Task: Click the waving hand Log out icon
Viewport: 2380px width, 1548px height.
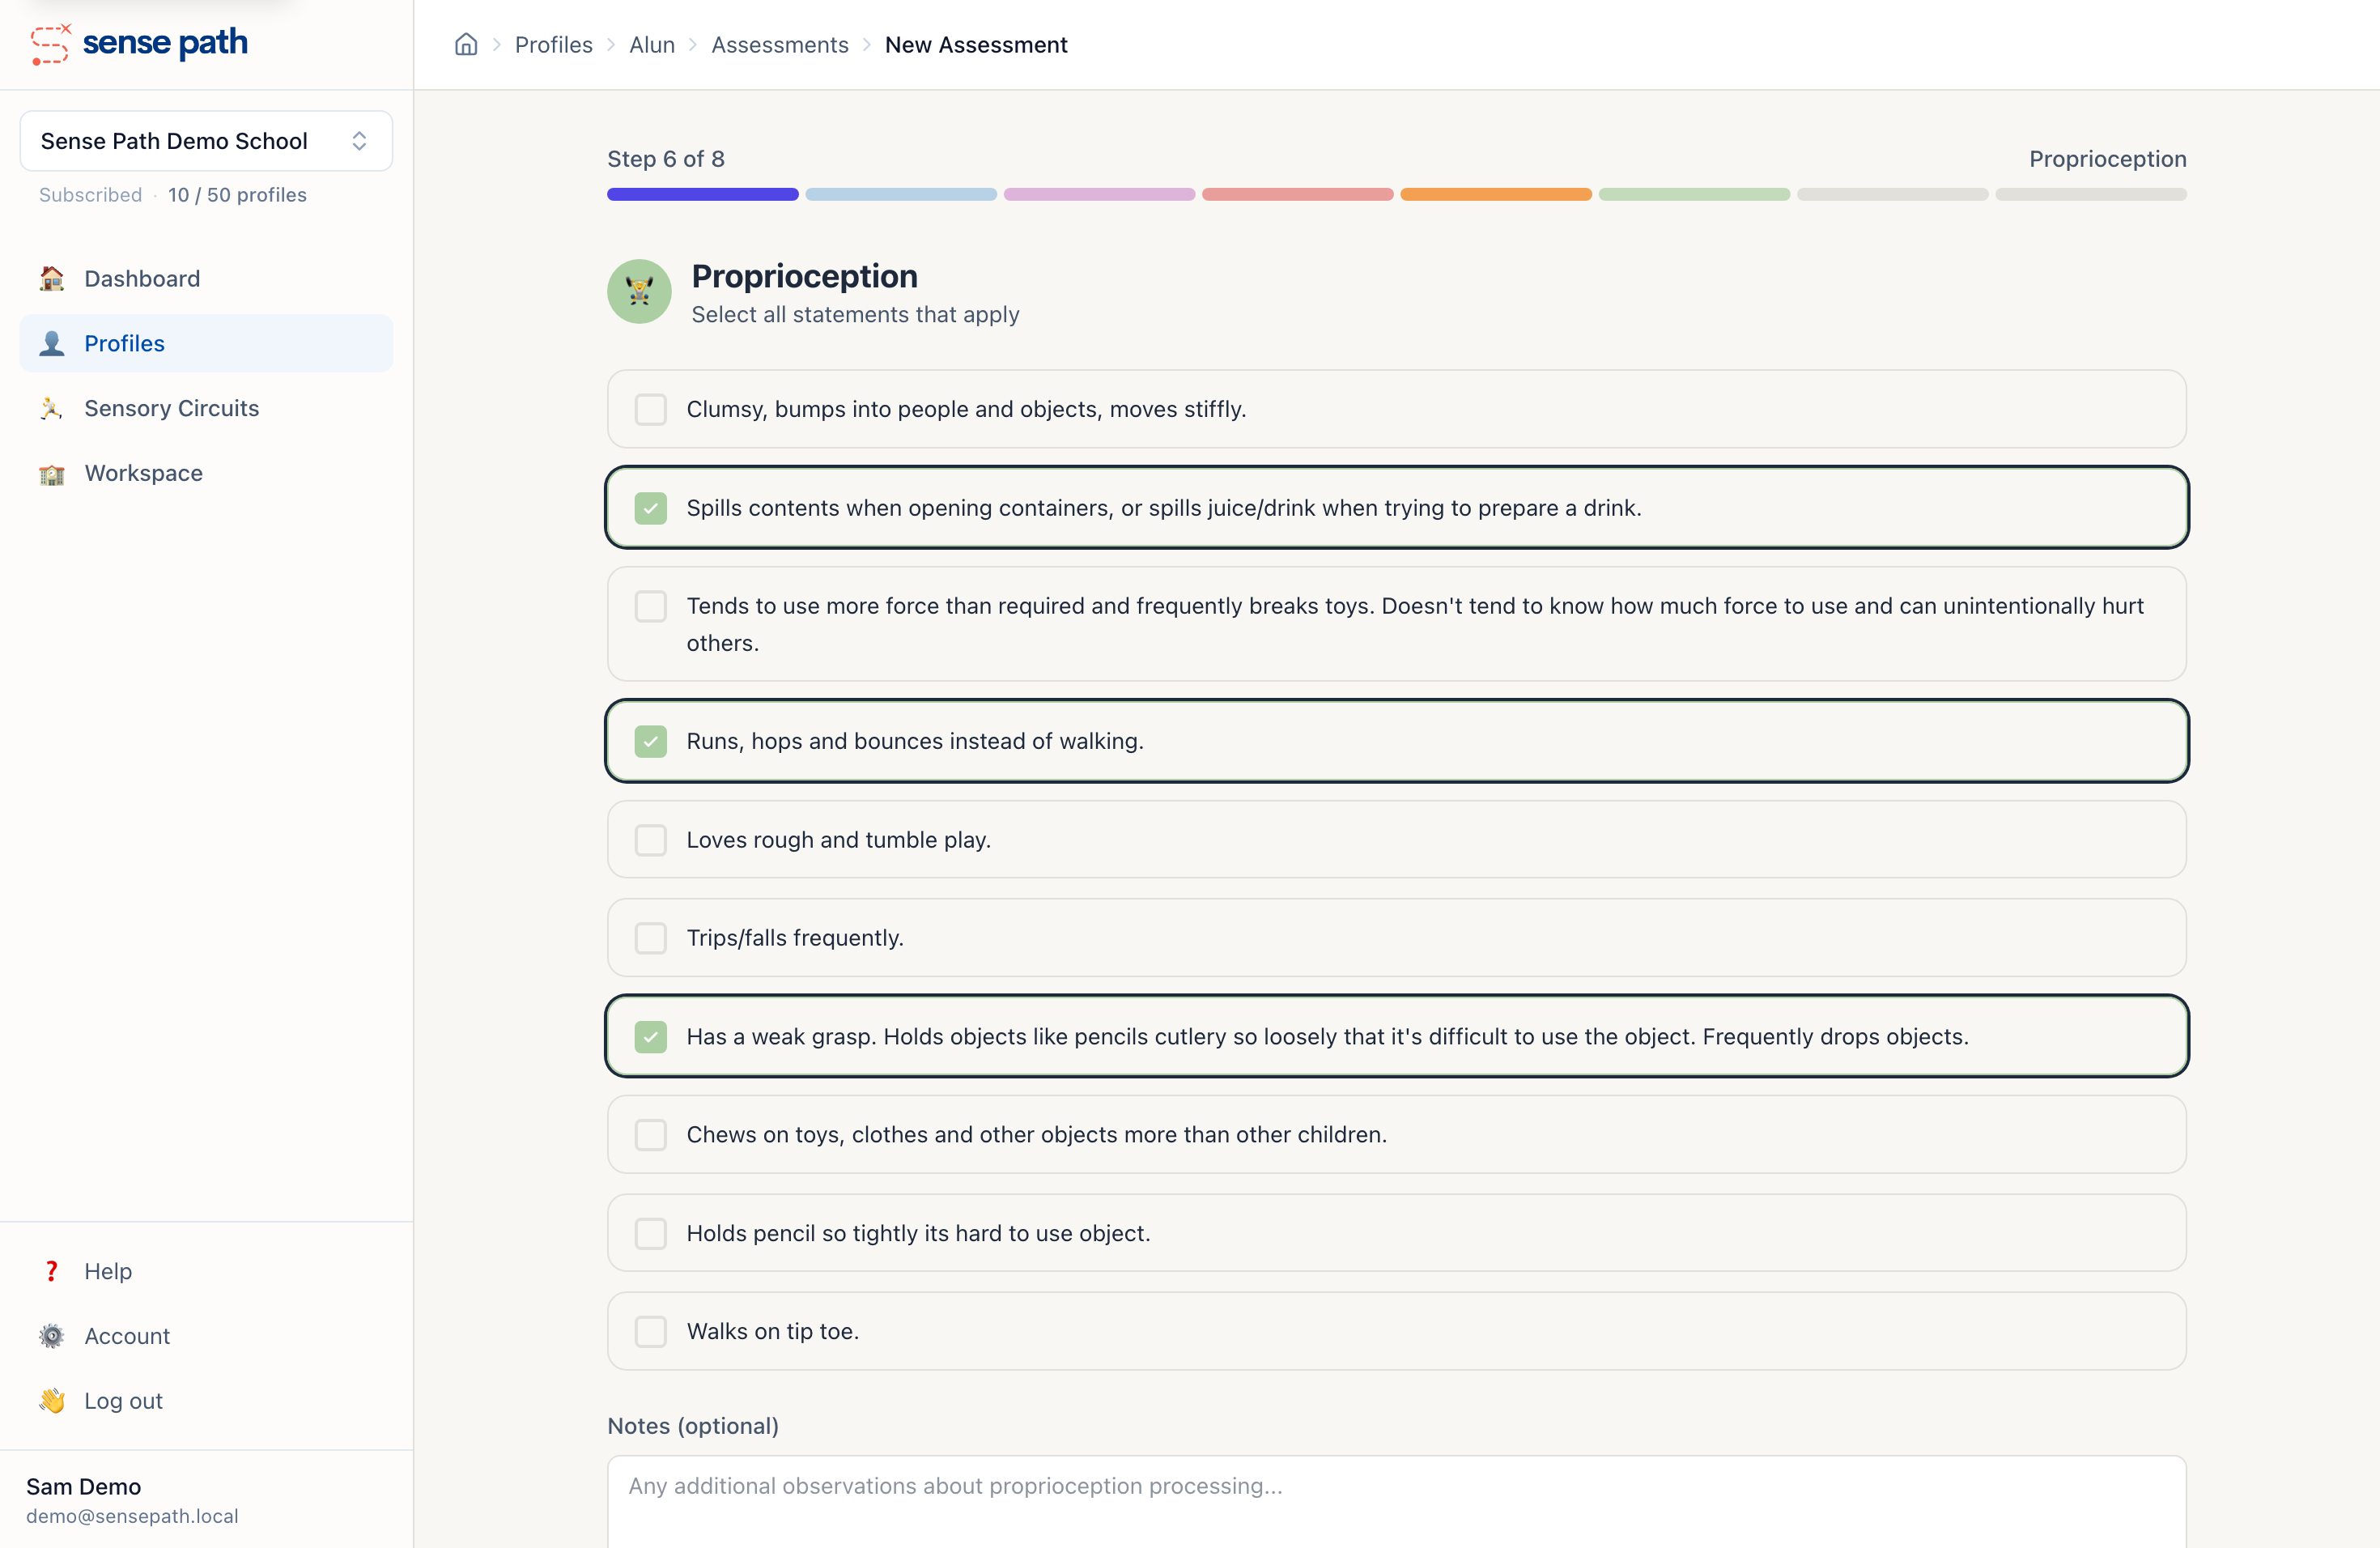Action: (52, 1401)
